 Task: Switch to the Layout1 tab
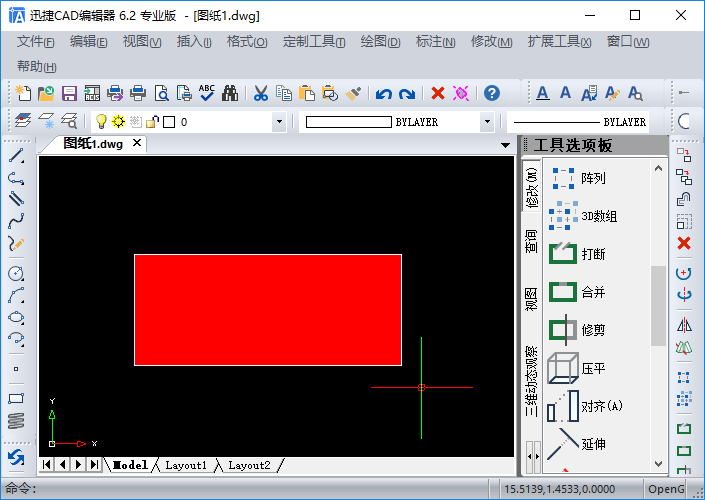click(186, 465)
